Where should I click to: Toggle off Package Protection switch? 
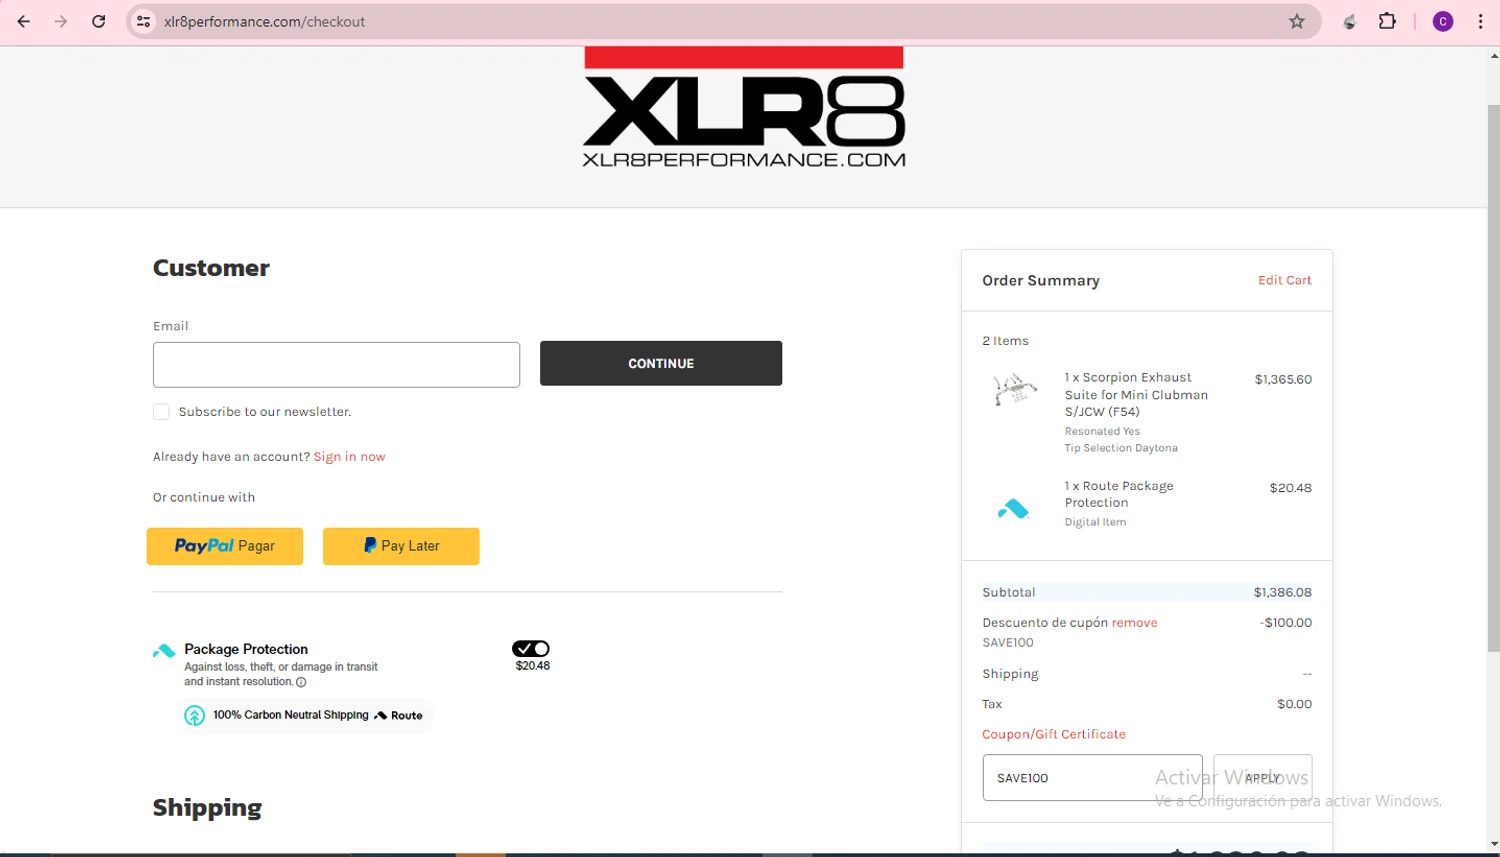click(531, 649)
